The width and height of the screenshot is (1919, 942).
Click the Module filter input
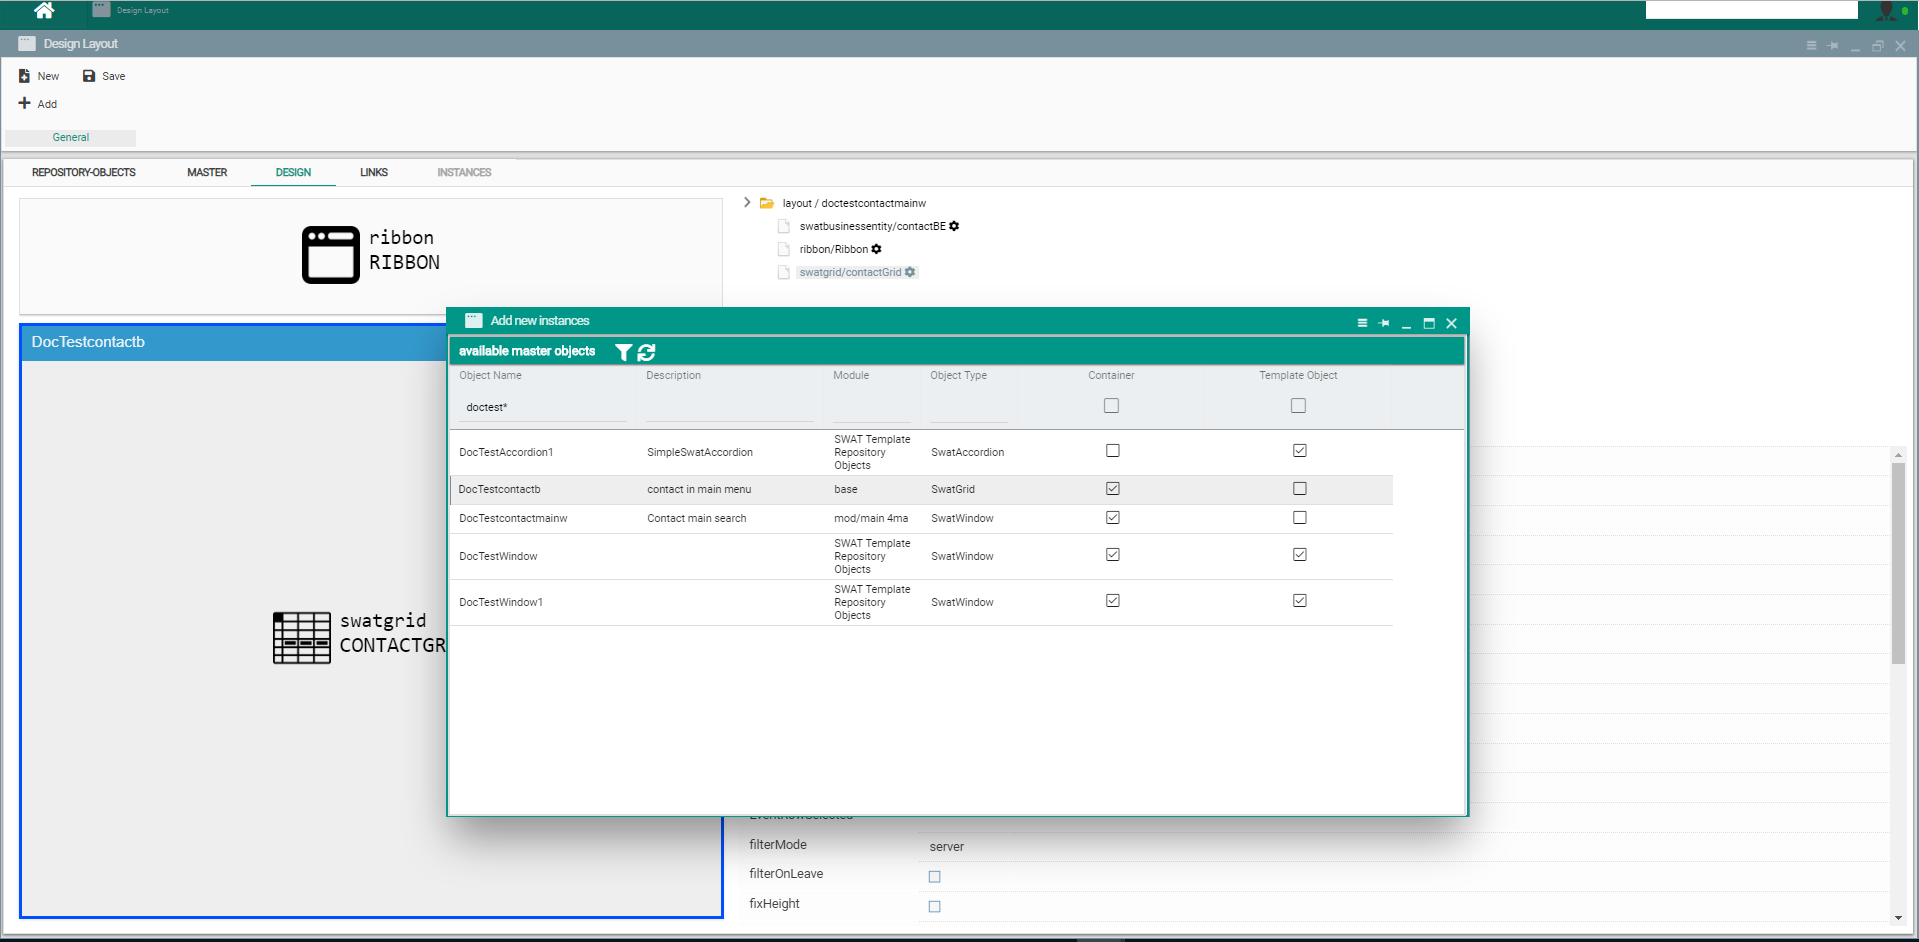pos(872,407)
